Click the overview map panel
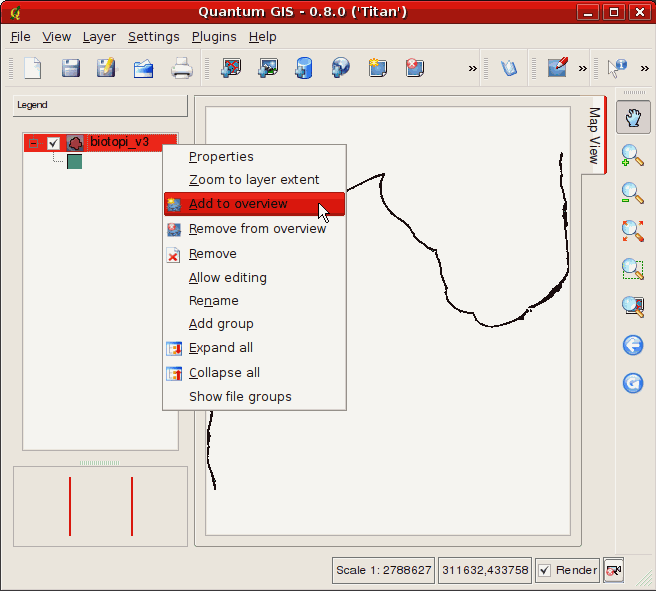 pos(100,506)
